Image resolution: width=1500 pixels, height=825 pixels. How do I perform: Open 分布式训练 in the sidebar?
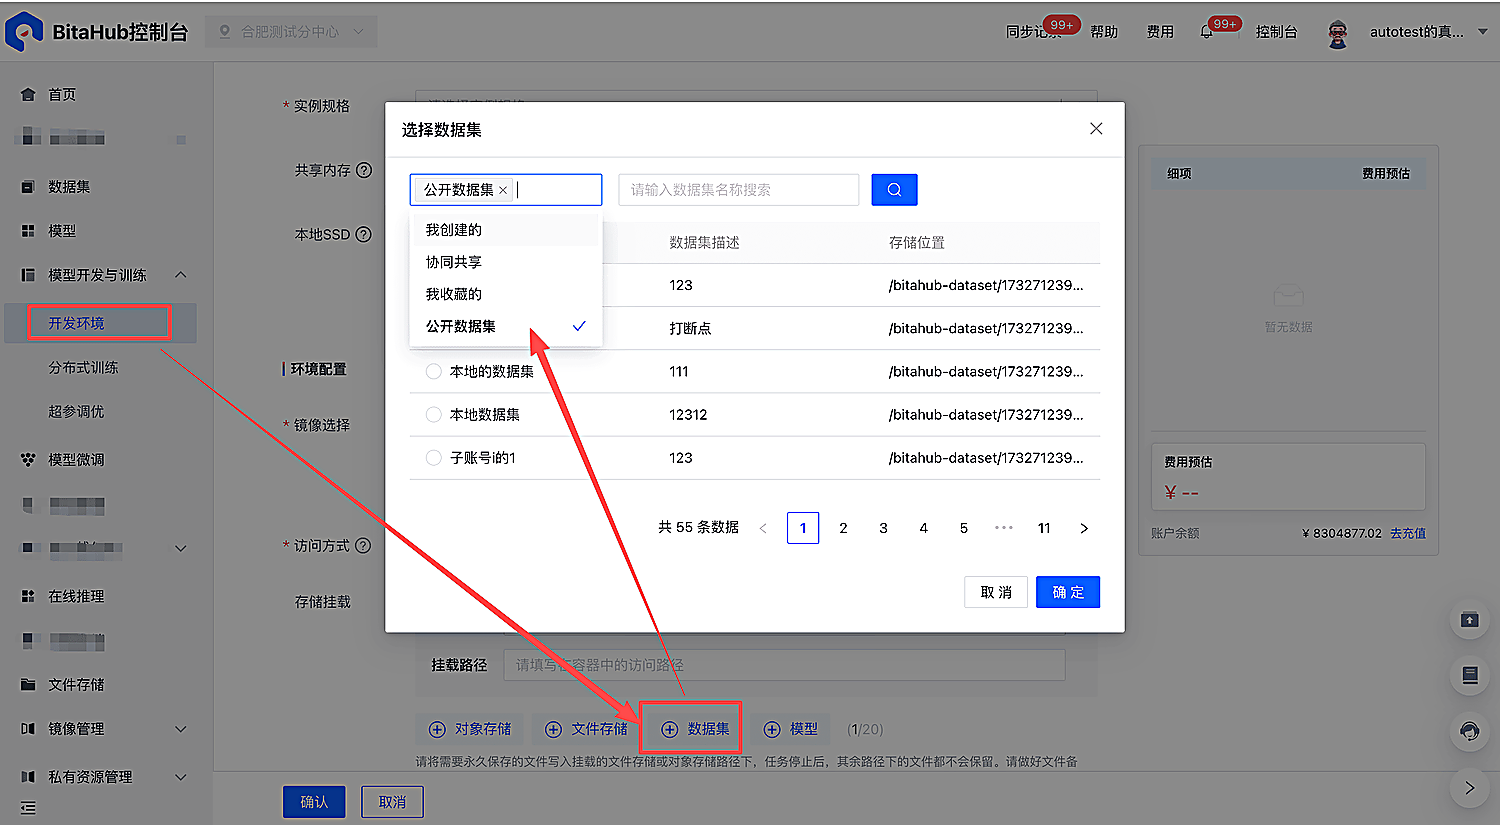[83, 368]
